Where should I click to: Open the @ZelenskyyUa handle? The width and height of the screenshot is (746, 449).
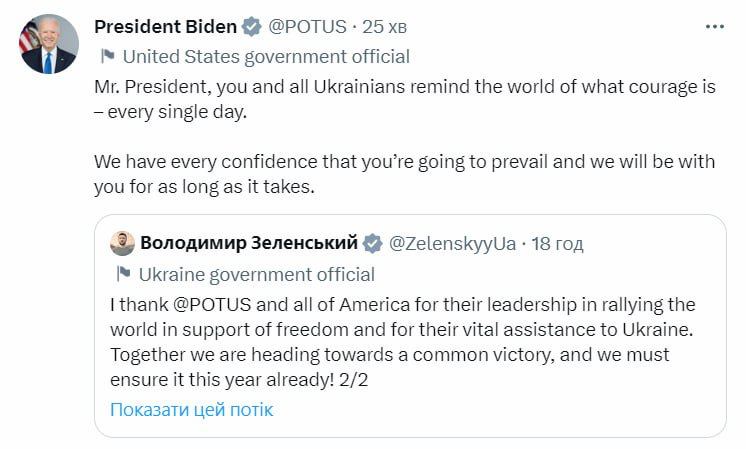pyautogui.click(x=451, y=243)
